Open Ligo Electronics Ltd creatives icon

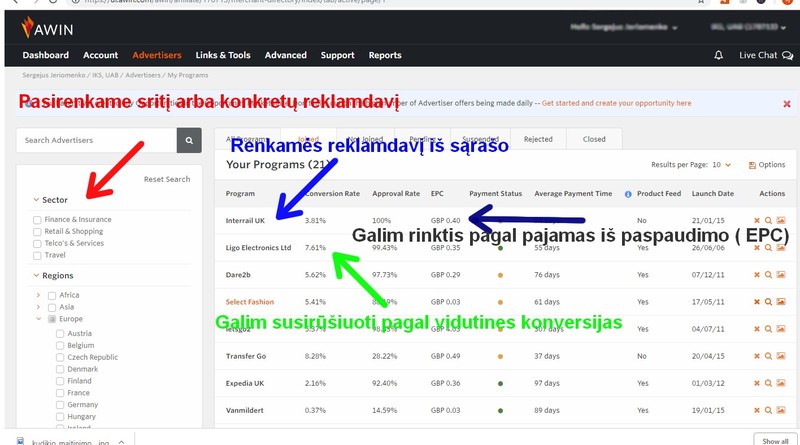(x=781, y=248)
